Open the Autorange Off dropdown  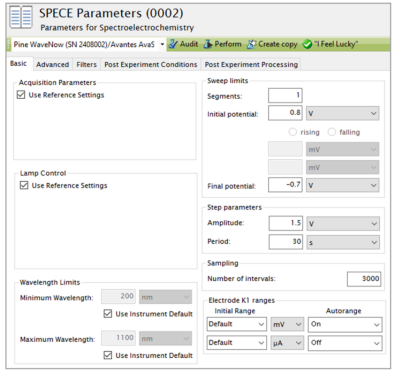345,343
